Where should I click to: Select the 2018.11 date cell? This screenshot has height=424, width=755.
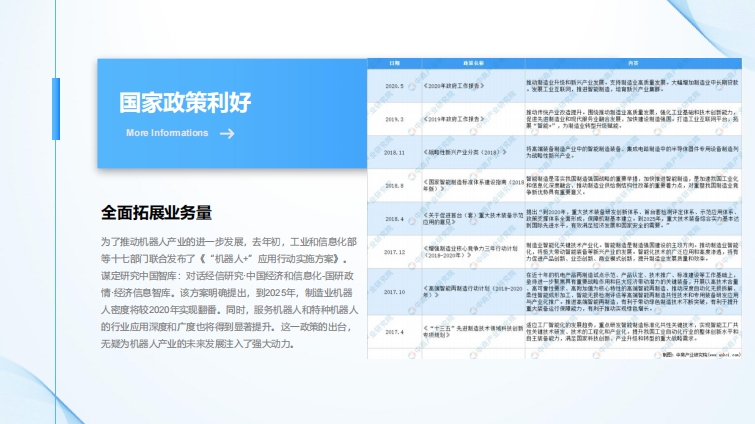pos(394,153)
